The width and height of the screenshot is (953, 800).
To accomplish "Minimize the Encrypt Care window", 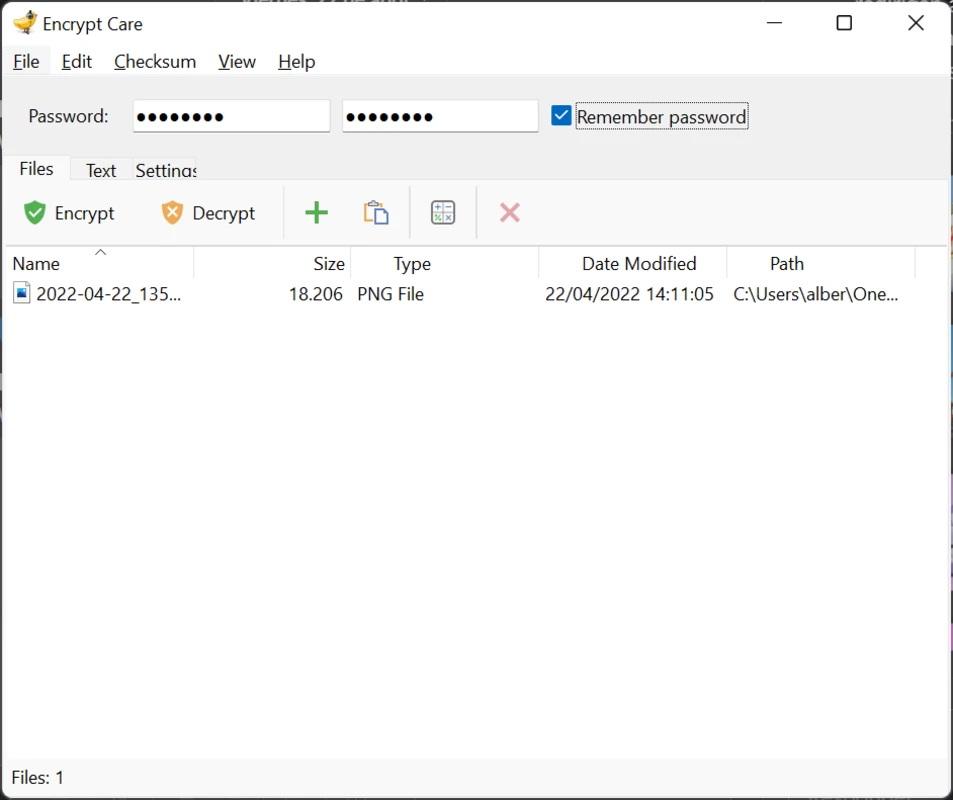I will click(774, 23).
